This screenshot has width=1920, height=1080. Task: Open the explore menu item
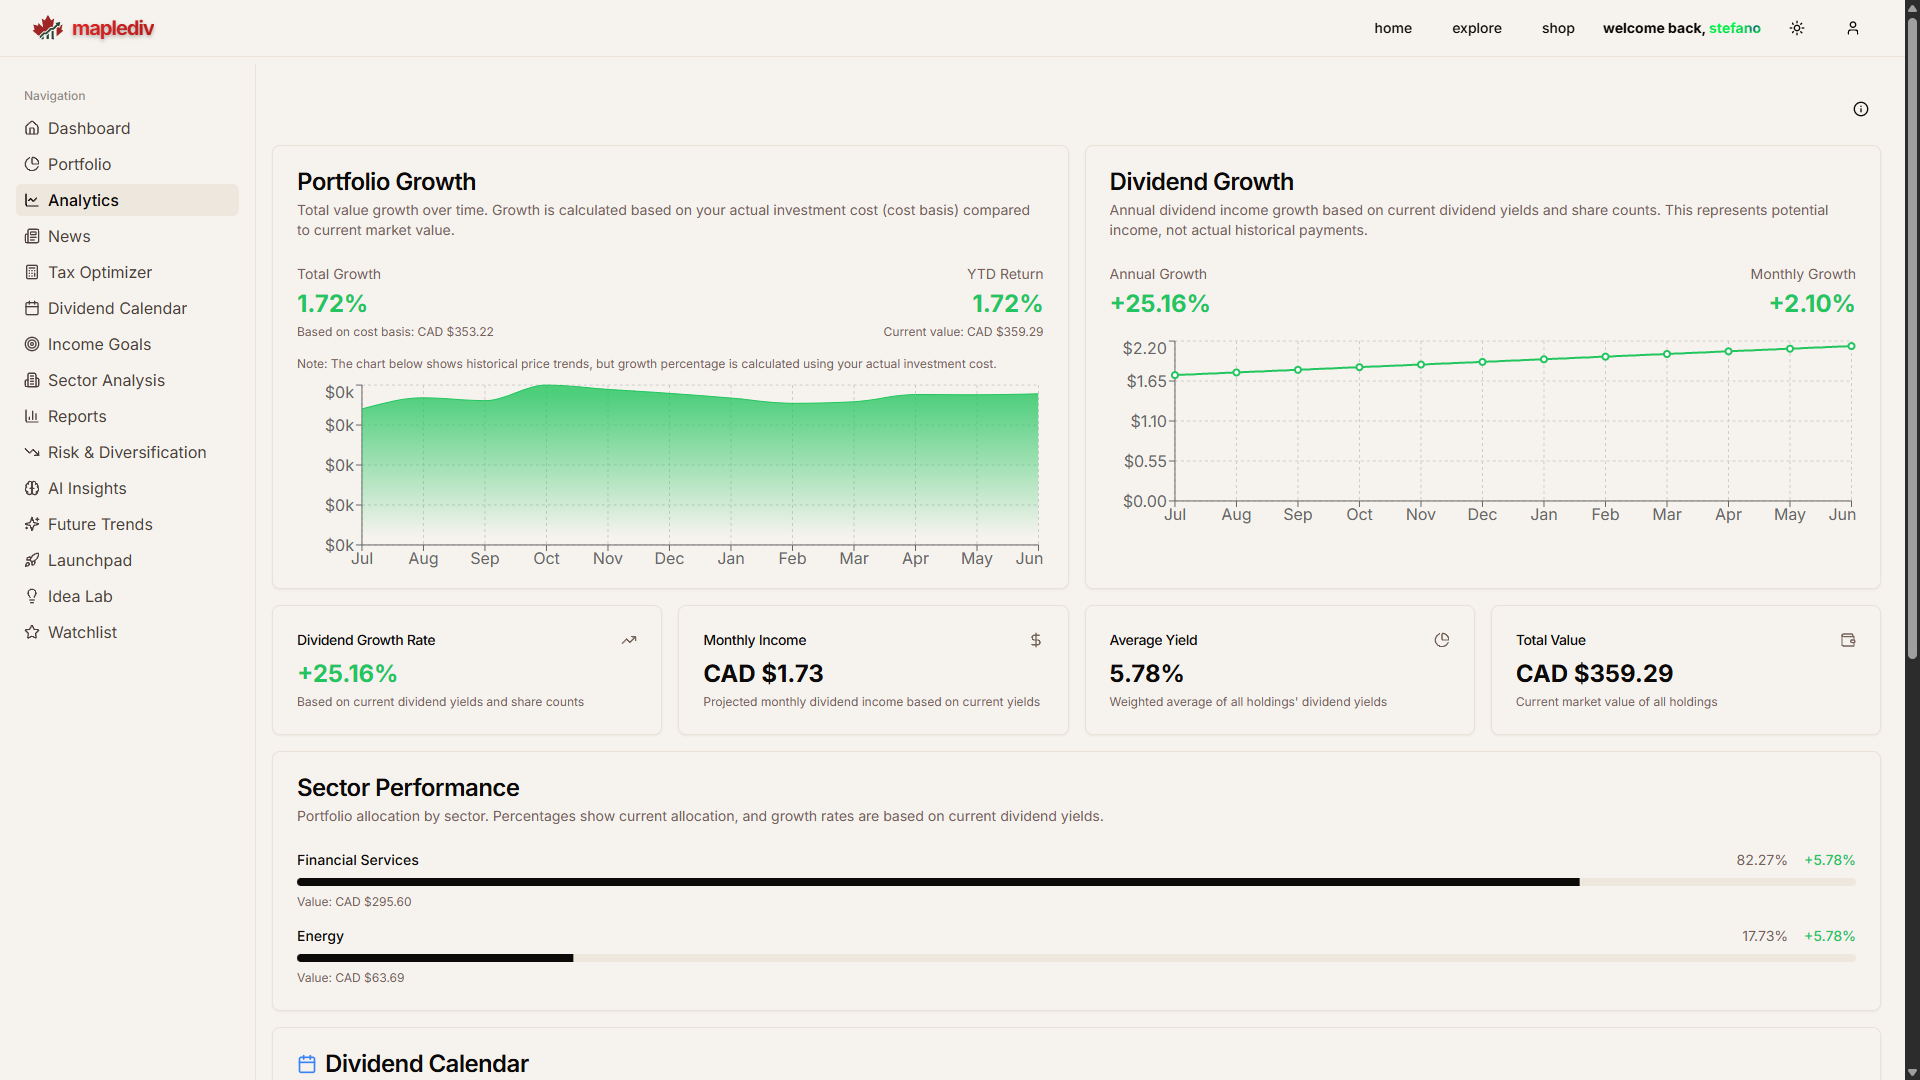1477,28
